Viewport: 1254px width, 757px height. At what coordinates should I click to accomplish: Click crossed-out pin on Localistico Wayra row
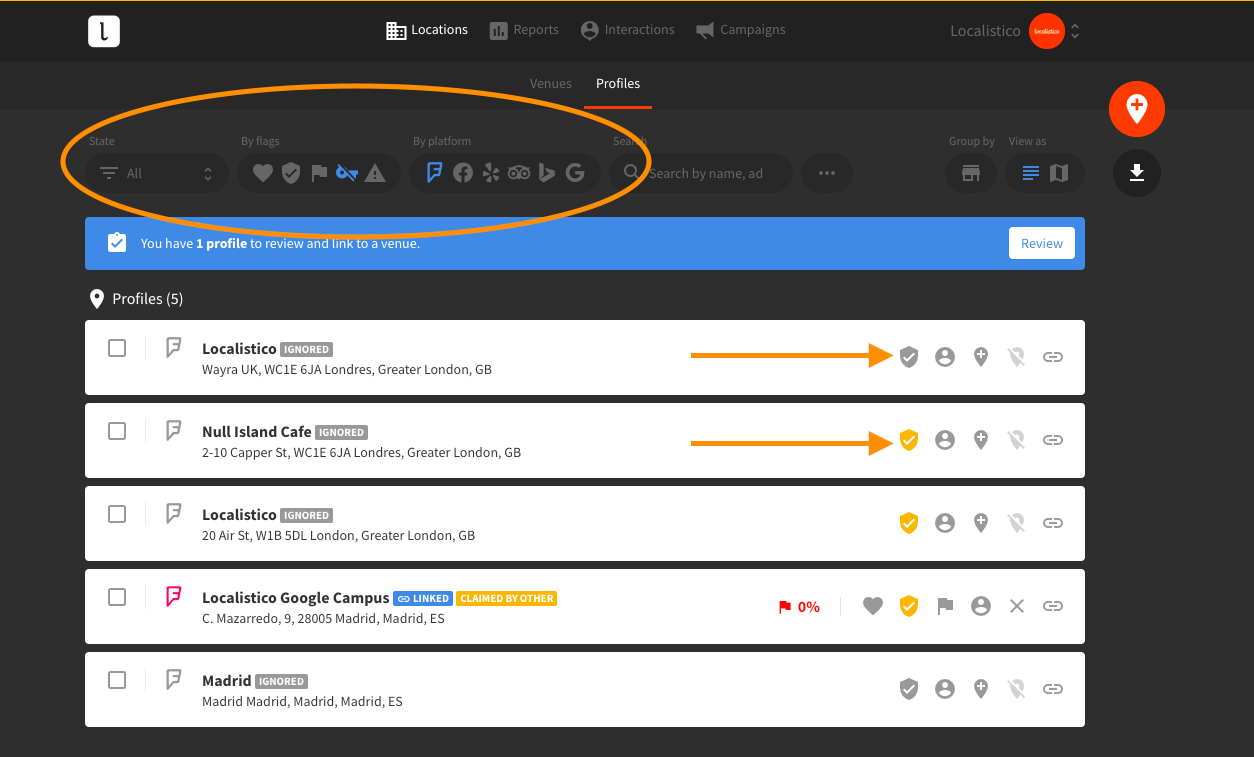(1017, 357)
